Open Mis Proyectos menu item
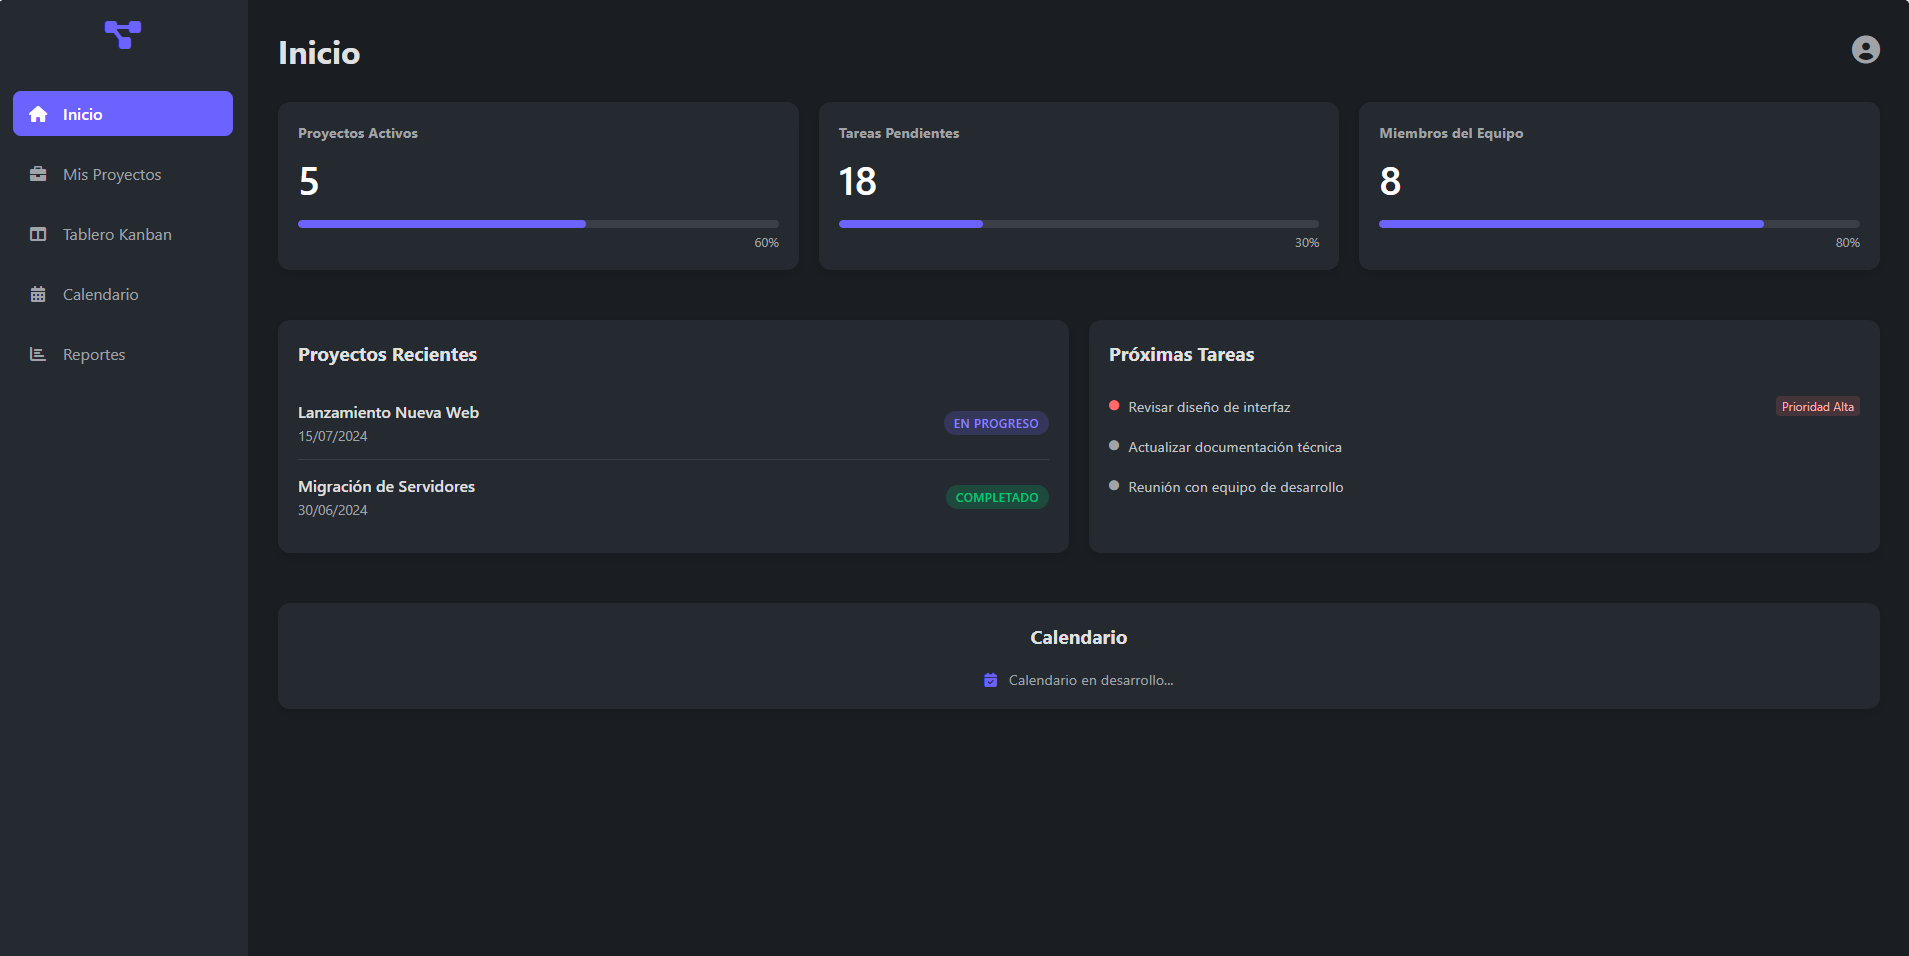 112,174
